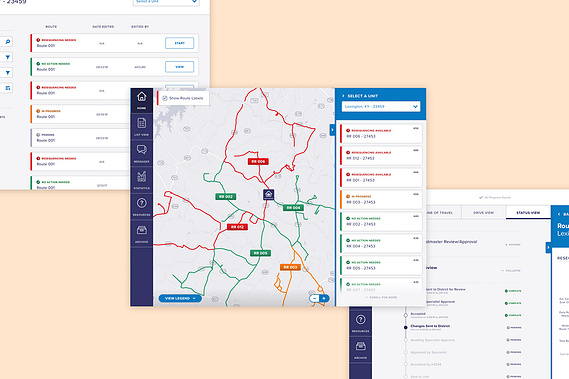Expand the View Legend dropdown
This screenshot has height=379, width=569.
coord(180,298)
